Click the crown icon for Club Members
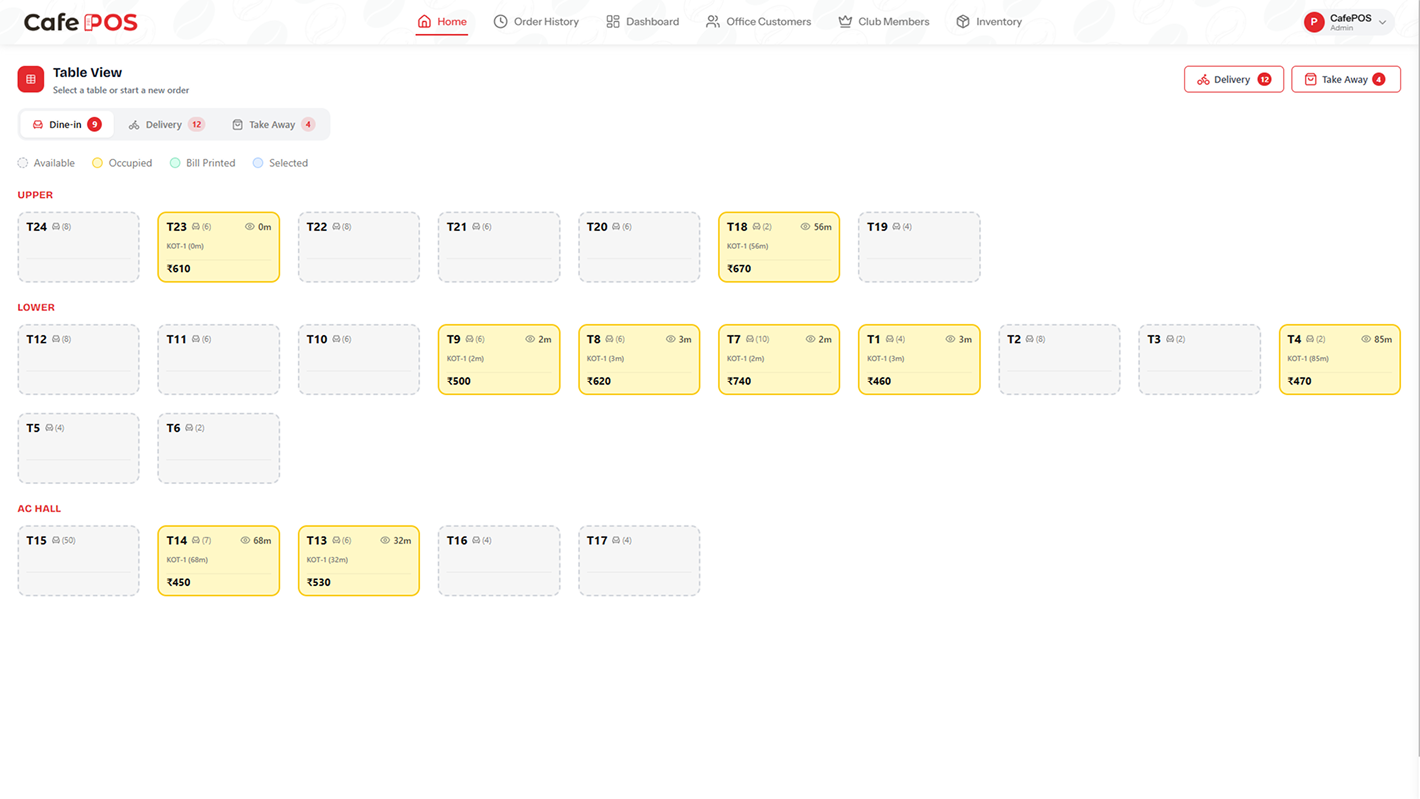This screenshot has width=1420, height=799. pos(845,21)
